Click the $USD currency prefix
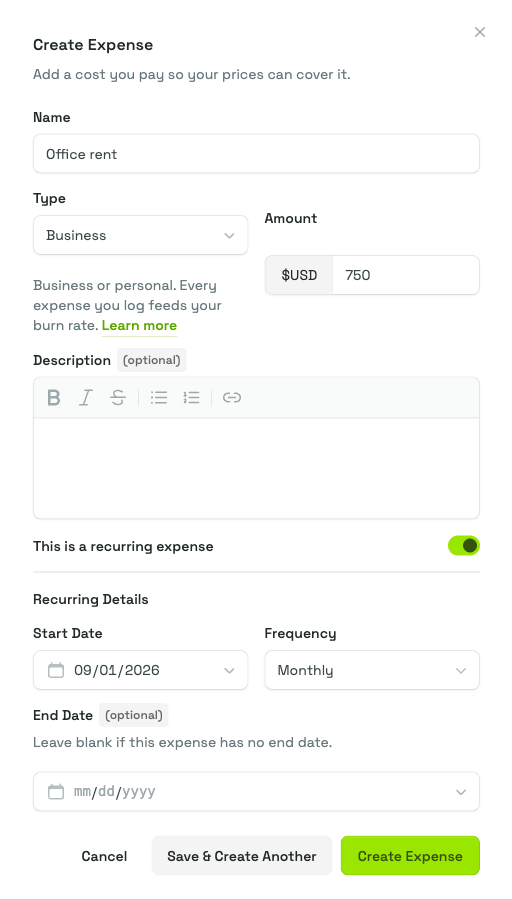The height and width of the screenshot is (899, 512). coord(299,275)
